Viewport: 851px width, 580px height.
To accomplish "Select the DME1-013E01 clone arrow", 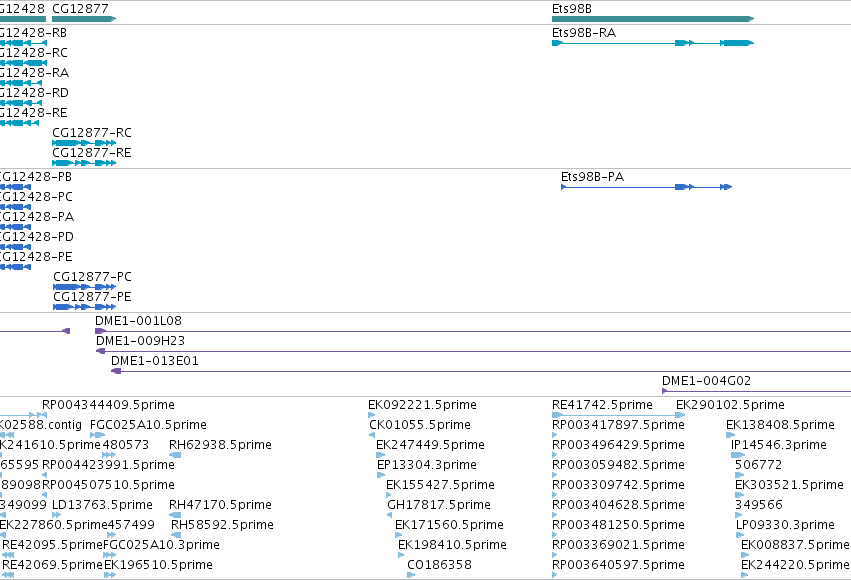I will tap(116, 371).
